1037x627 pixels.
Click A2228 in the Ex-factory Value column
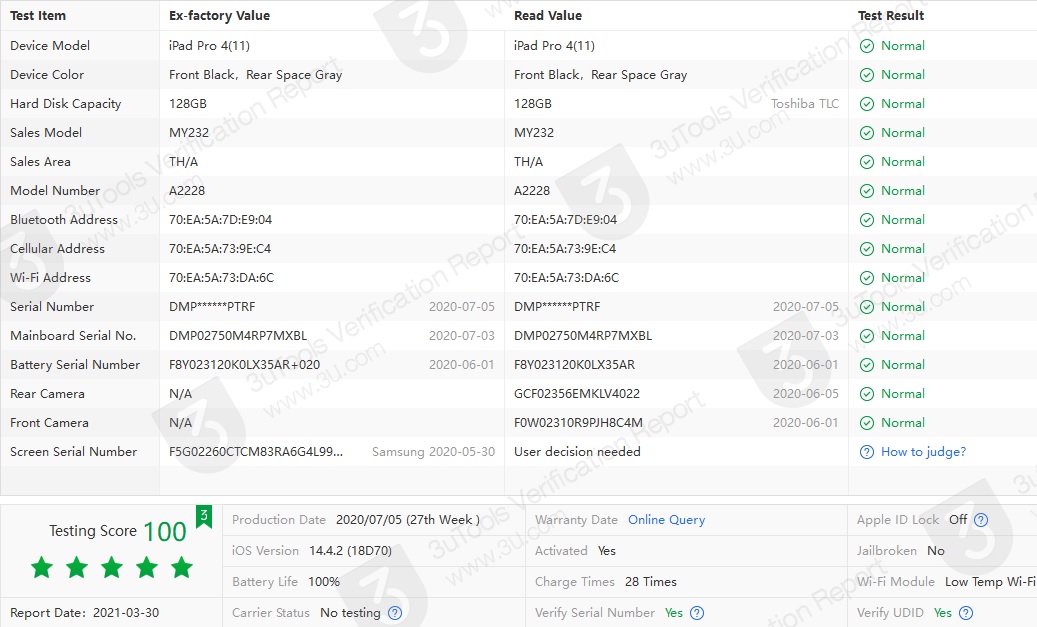tap(187, 191)
